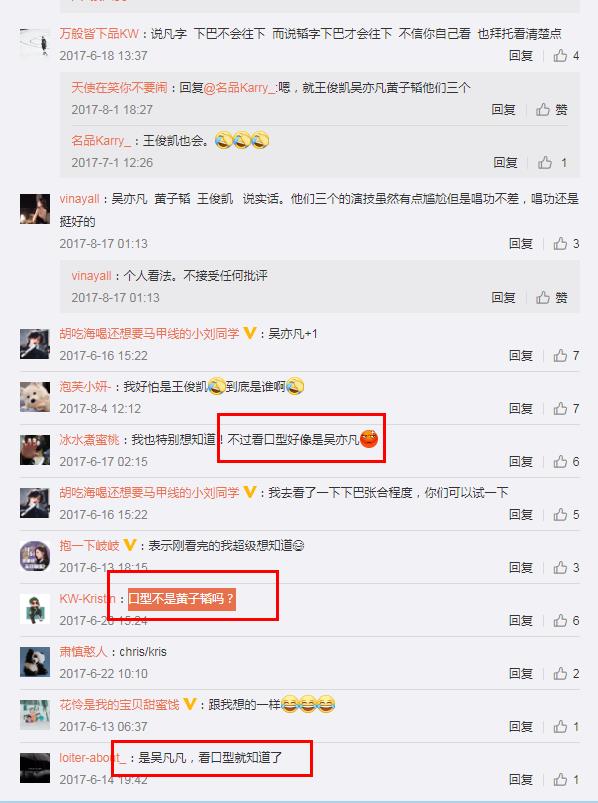
Task: Like vinayall's reply 个人看法
Action: click(x=552, y=298)
